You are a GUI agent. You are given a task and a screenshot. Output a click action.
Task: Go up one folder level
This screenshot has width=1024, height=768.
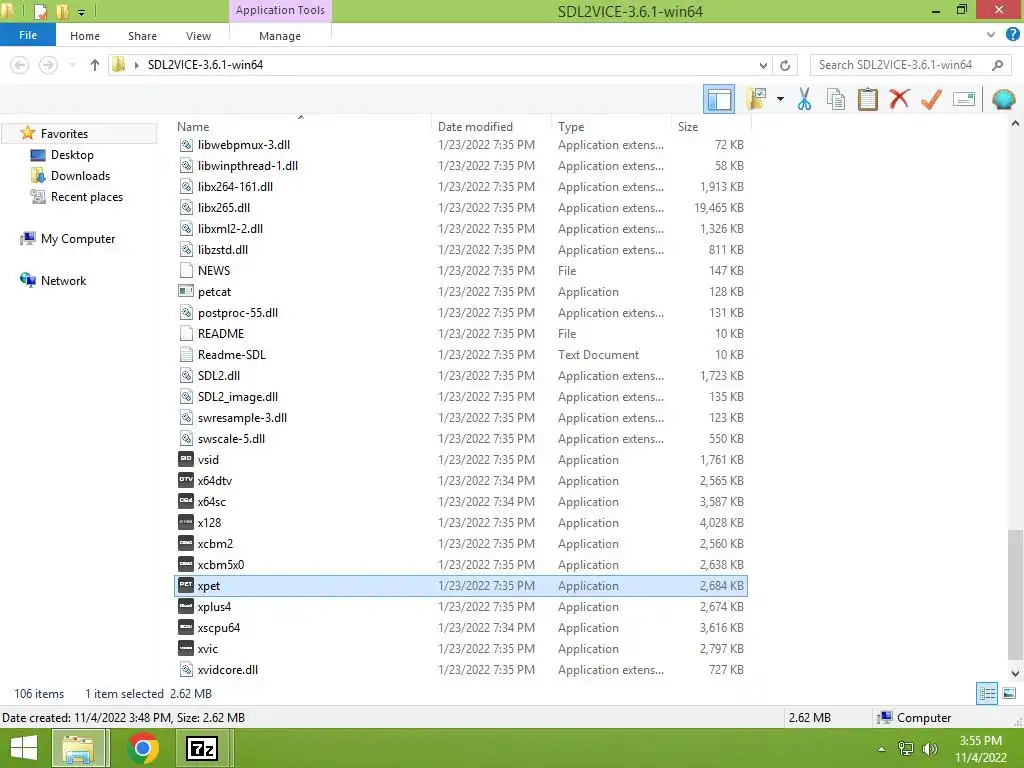tap(95, 65)
